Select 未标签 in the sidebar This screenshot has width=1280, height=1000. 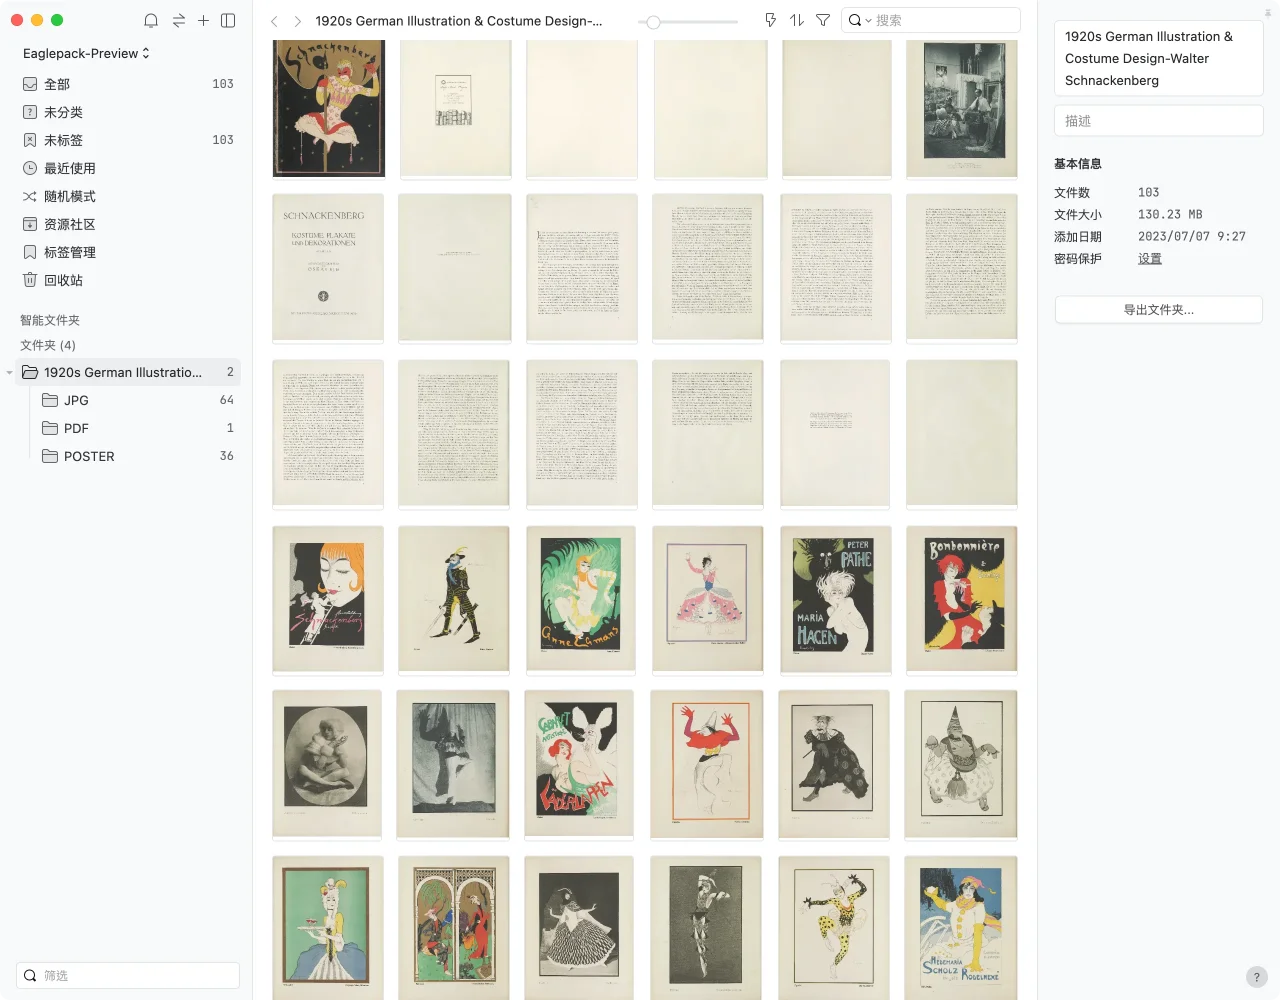coord(128,140)
